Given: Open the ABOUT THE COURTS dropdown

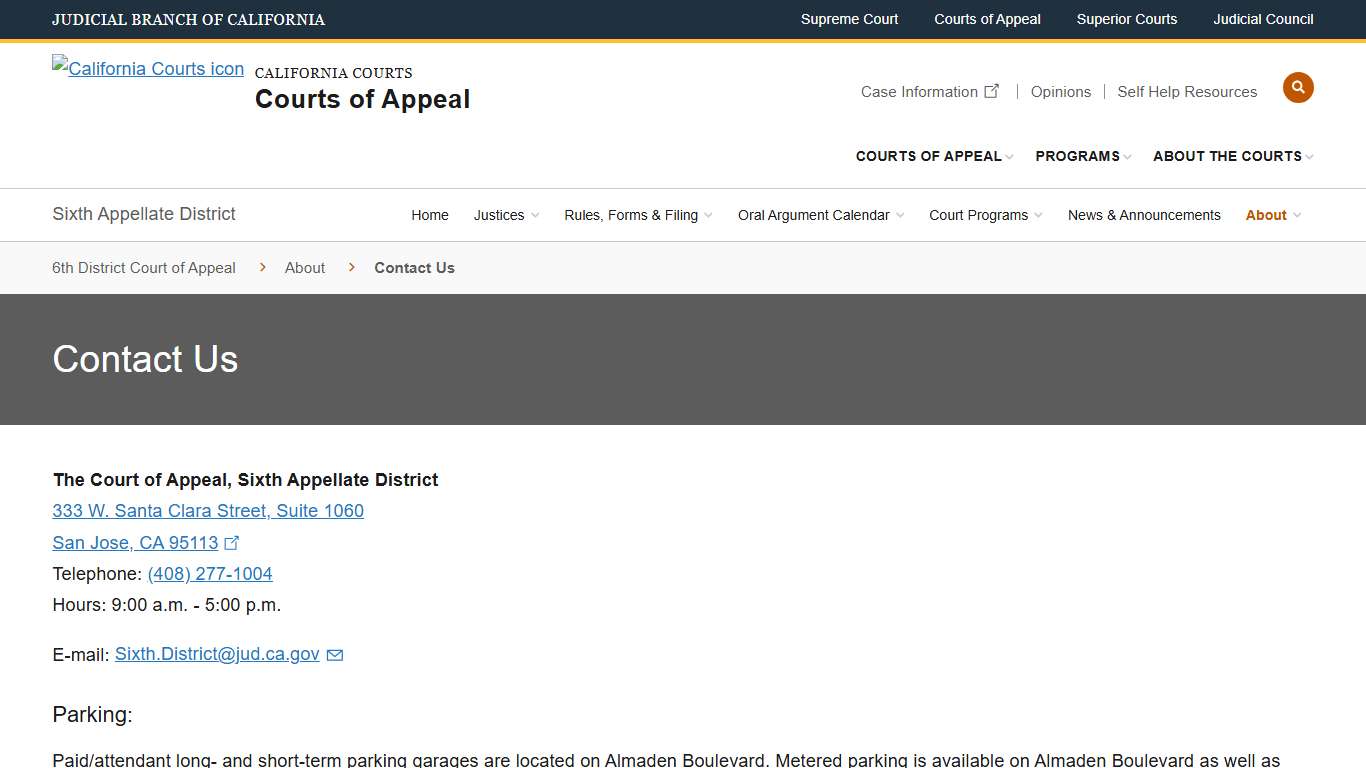Looking at the screenshot, I should click(x=1227, y=156).
